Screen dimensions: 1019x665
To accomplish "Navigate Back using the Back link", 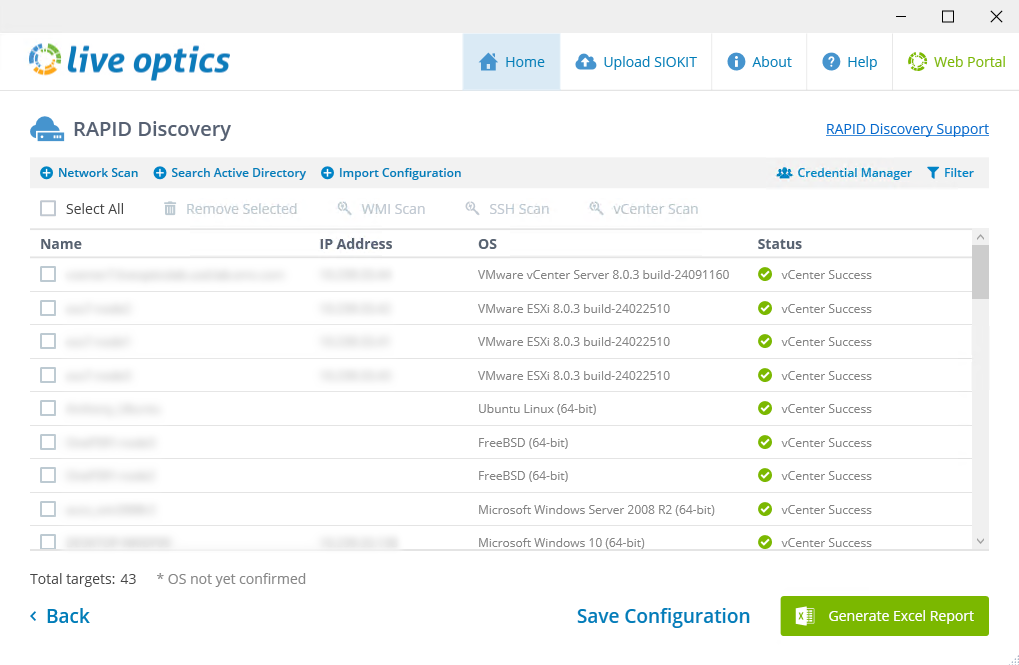I will click(x=59, y=616).
